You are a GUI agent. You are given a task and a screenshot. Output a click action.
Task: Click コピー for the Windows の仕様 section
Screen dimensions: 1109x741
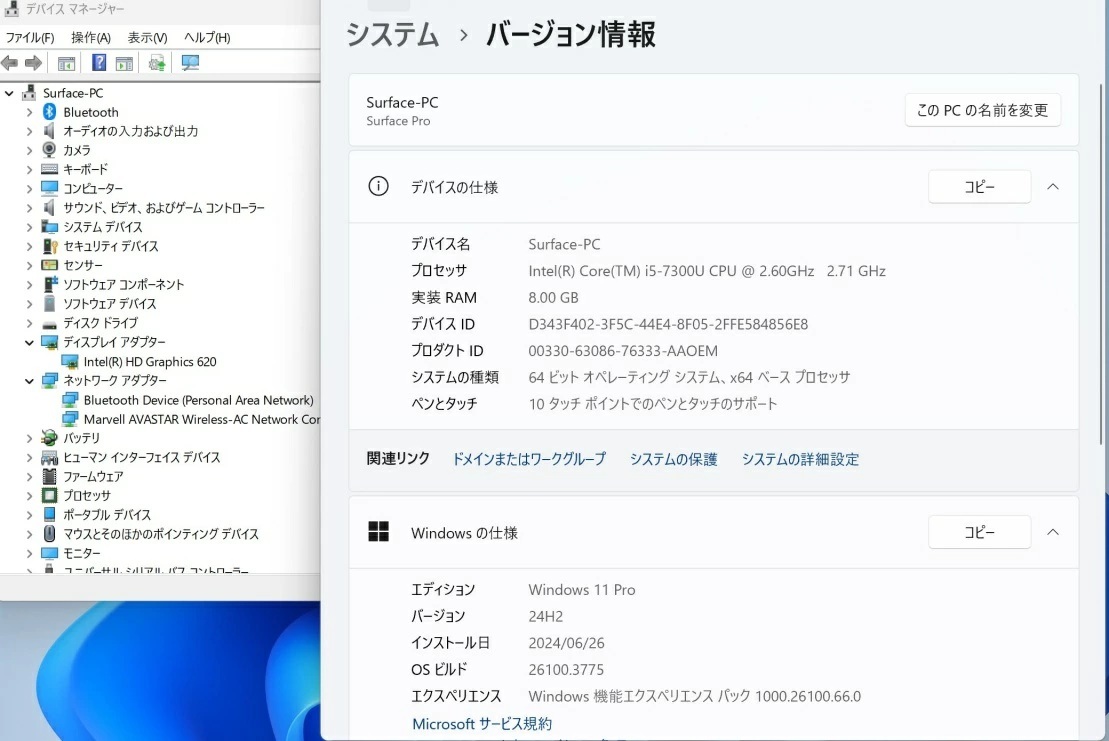(x=979, y=532)
